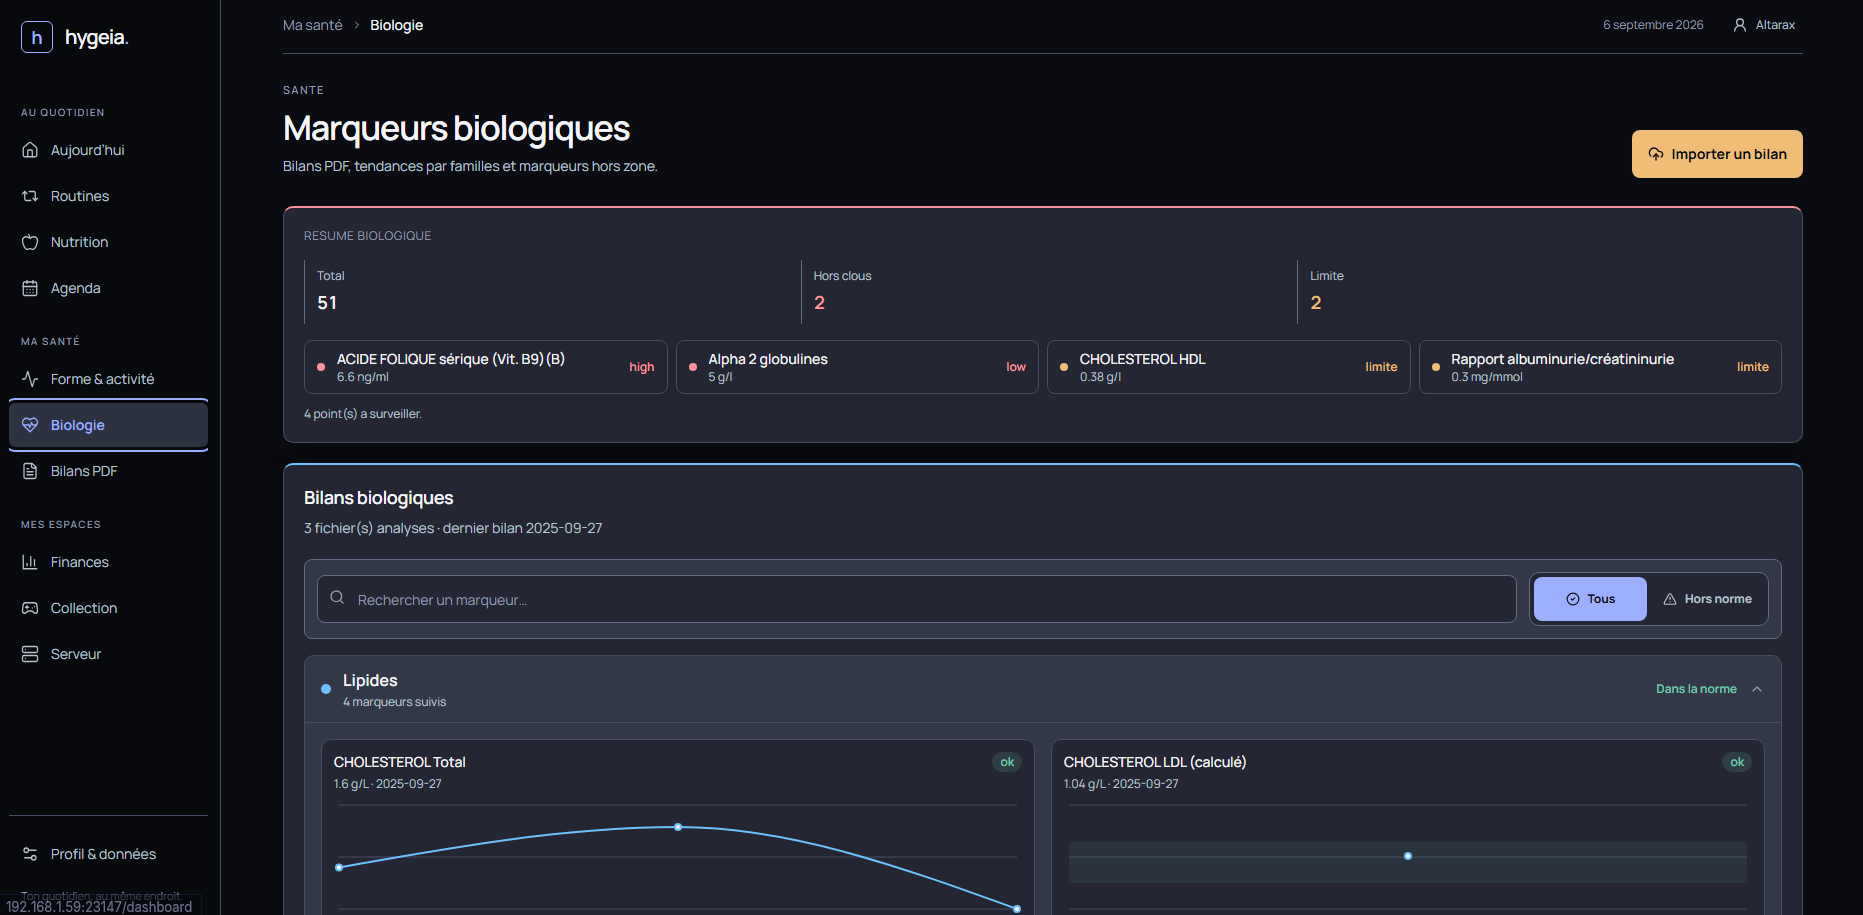Image resolution: width=1863 pixels, height=915 pixels.
Task: Click the hygeia. brand name
Action: coord(97,38)
